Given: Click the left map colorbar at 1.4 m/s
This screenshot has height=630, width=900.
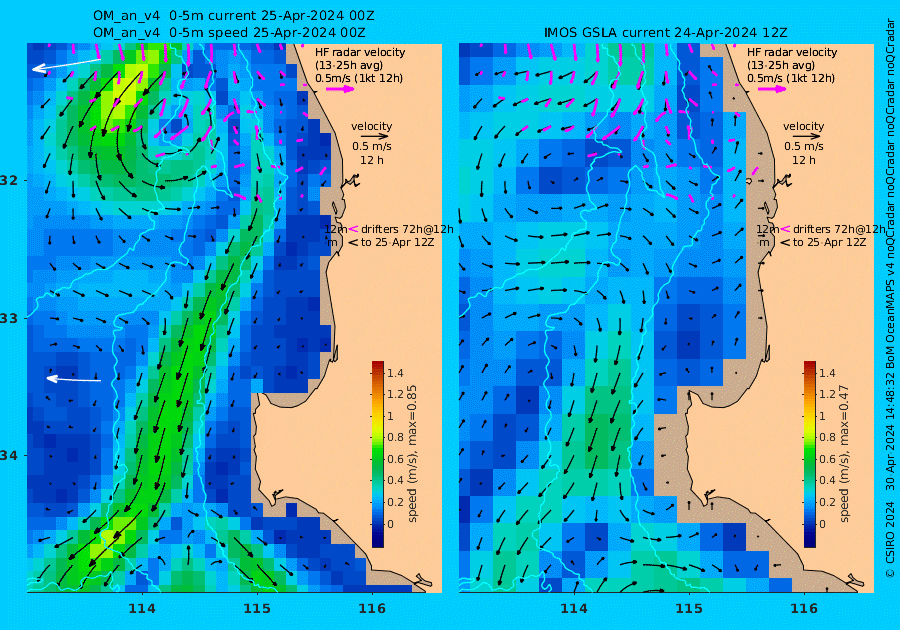Looking at the screenshot, I should pyautogui.click(x=378, y=374).
